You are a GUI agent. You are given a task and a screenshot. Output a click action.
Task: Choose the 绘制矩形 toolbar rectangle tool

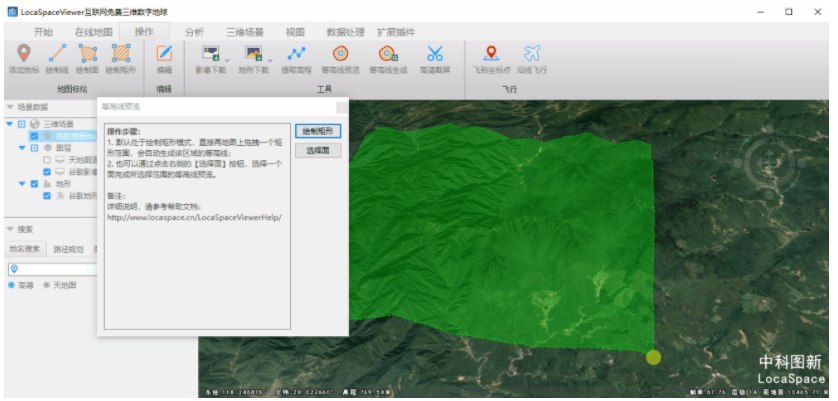(x=121, y=59)
